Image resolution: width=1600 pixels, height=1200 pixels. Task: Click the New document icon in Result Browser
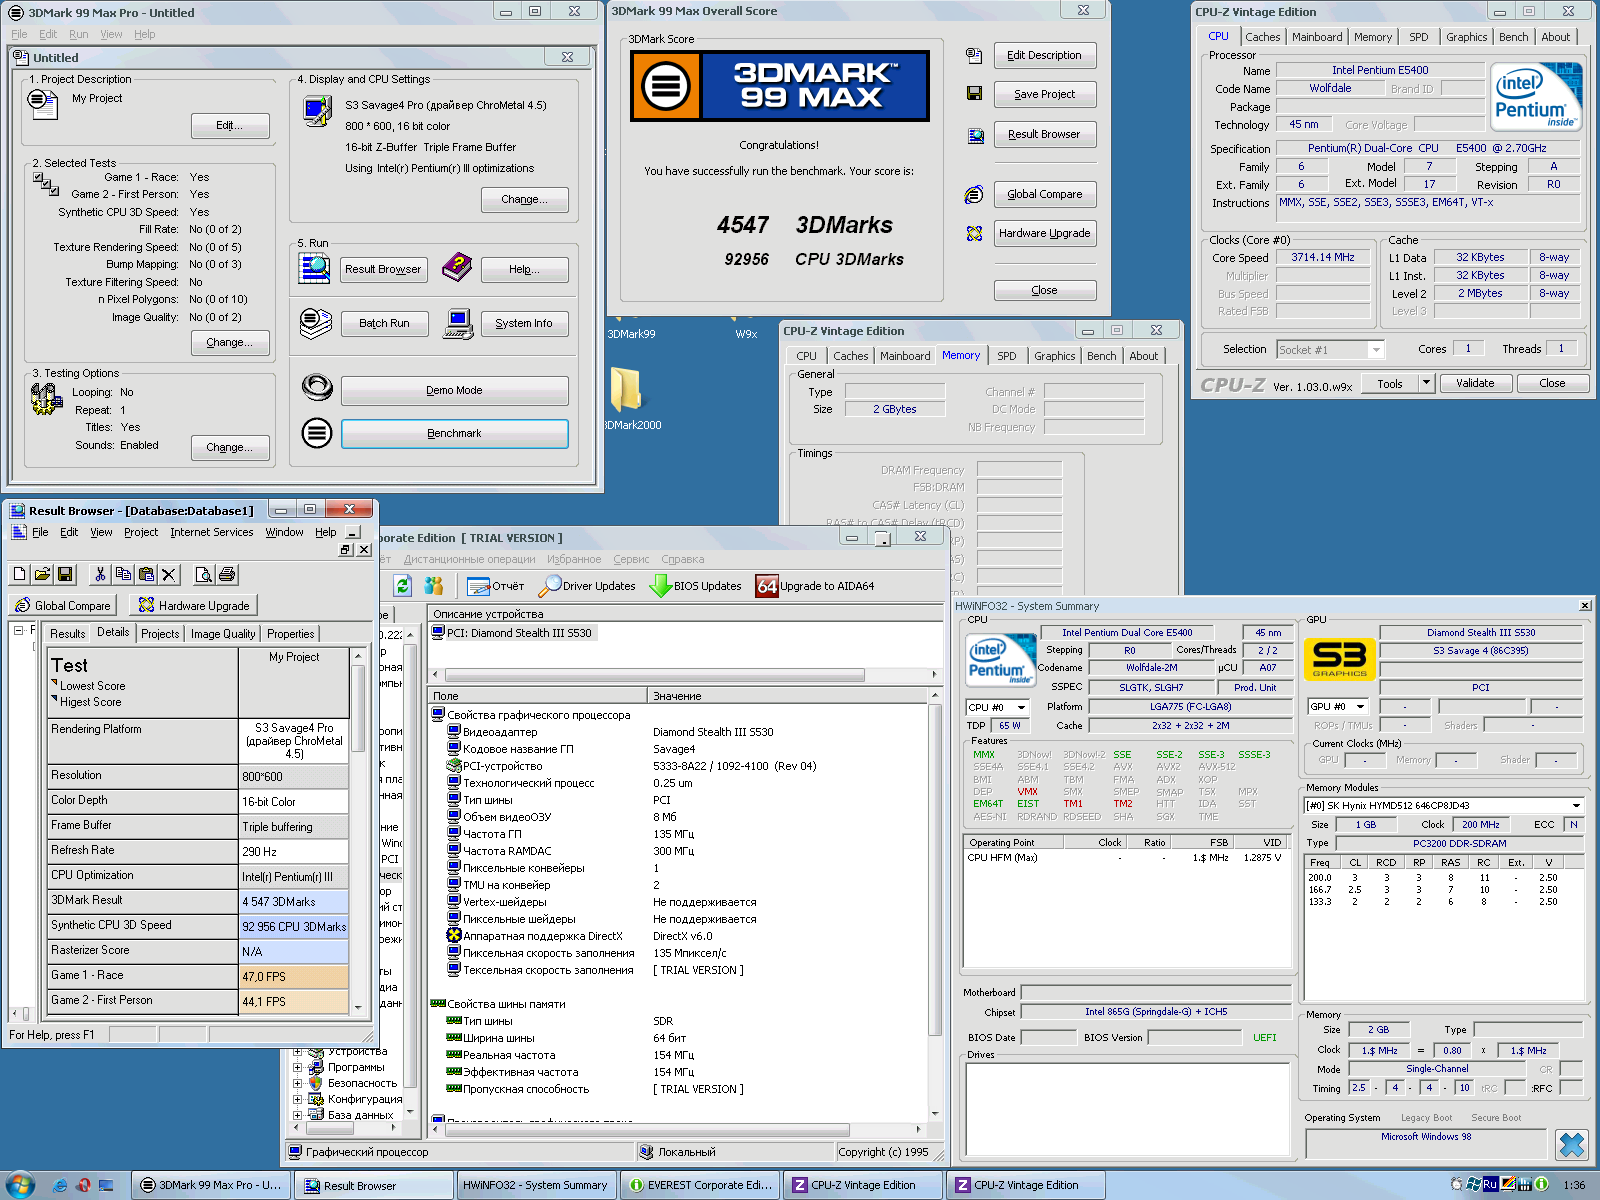pos(19,574)
